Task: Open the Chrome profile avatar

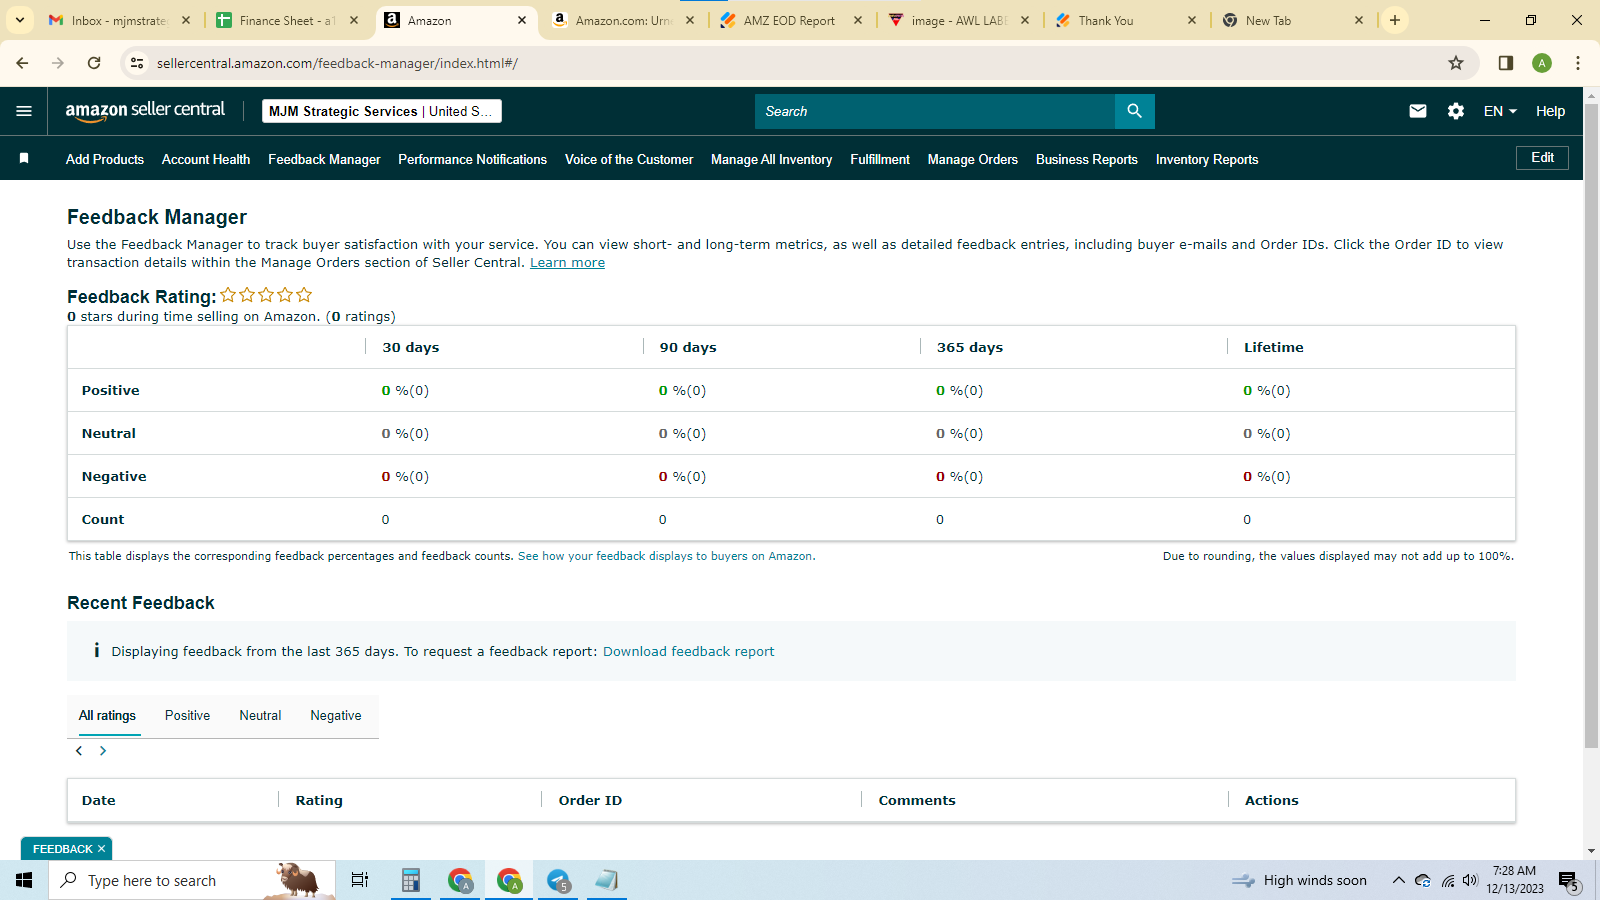Action: (1542, 63)
